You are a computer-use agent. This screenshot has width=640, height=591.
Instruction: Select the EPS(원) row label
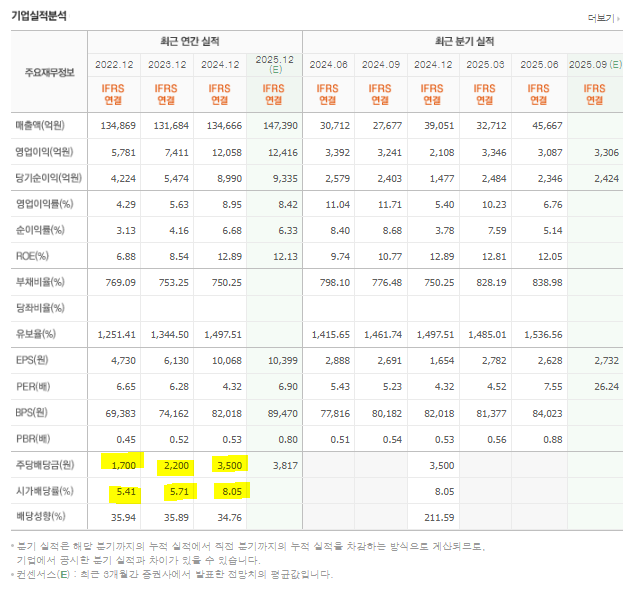[x=32, y=360]
